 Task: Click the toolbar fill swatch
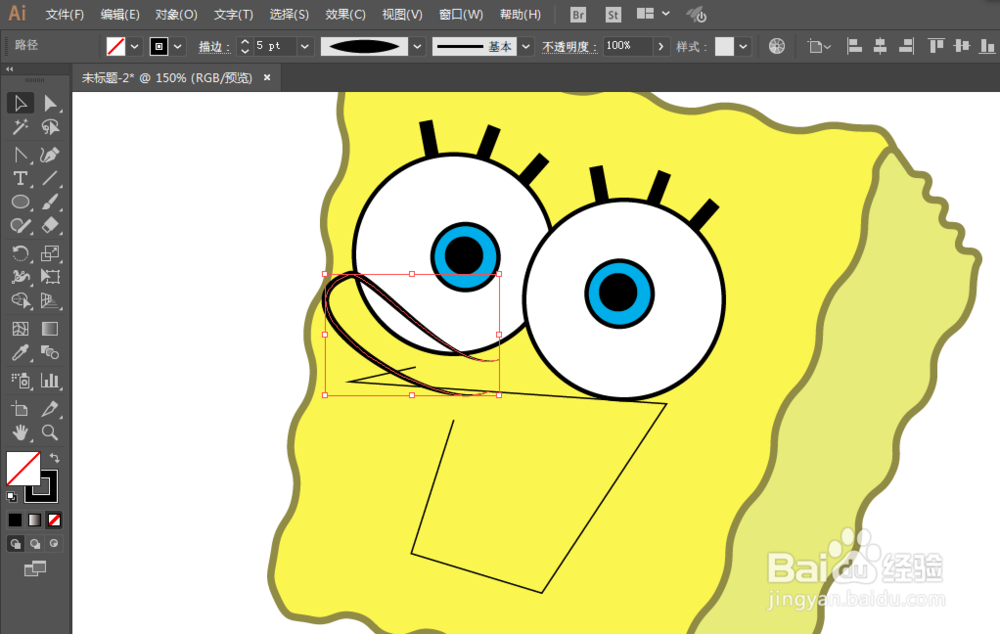point(23,468)
